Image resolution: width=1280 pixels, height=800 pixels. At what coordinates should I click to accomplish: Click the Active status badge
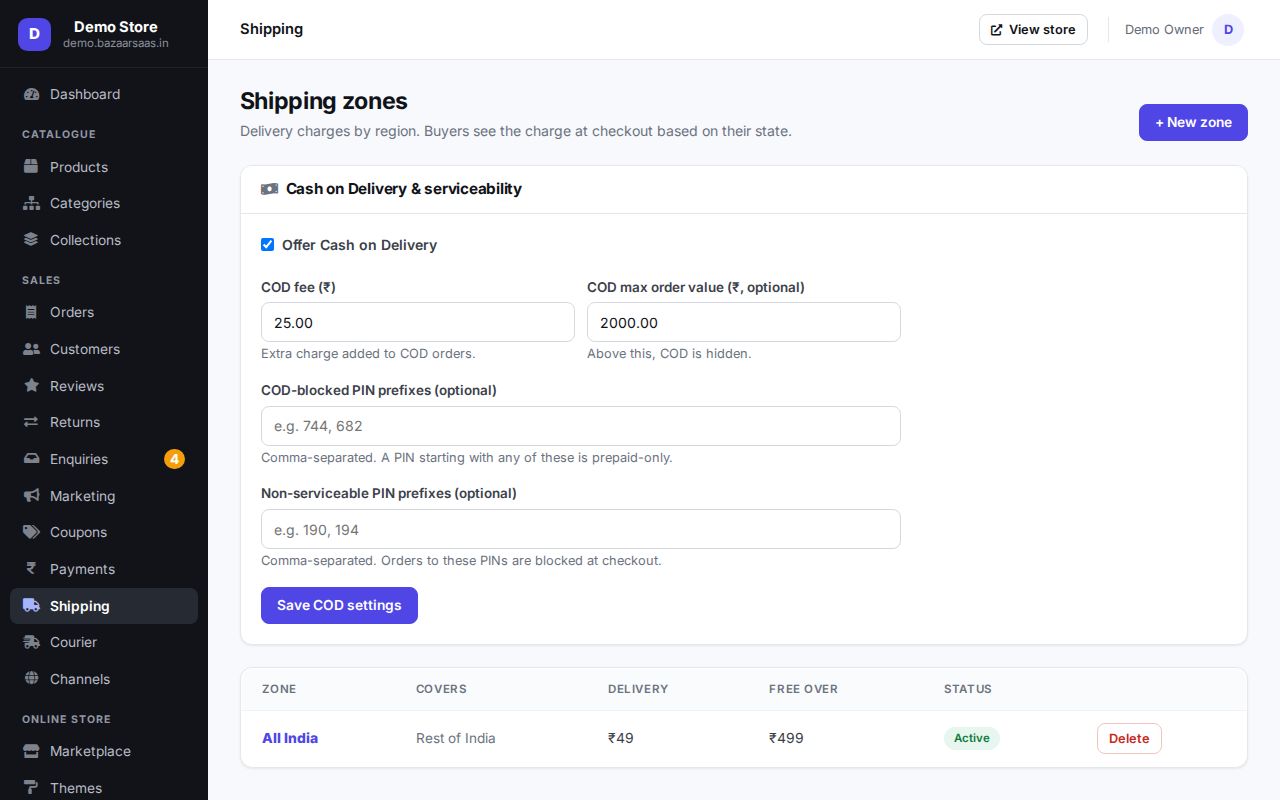tap(971, 738)
